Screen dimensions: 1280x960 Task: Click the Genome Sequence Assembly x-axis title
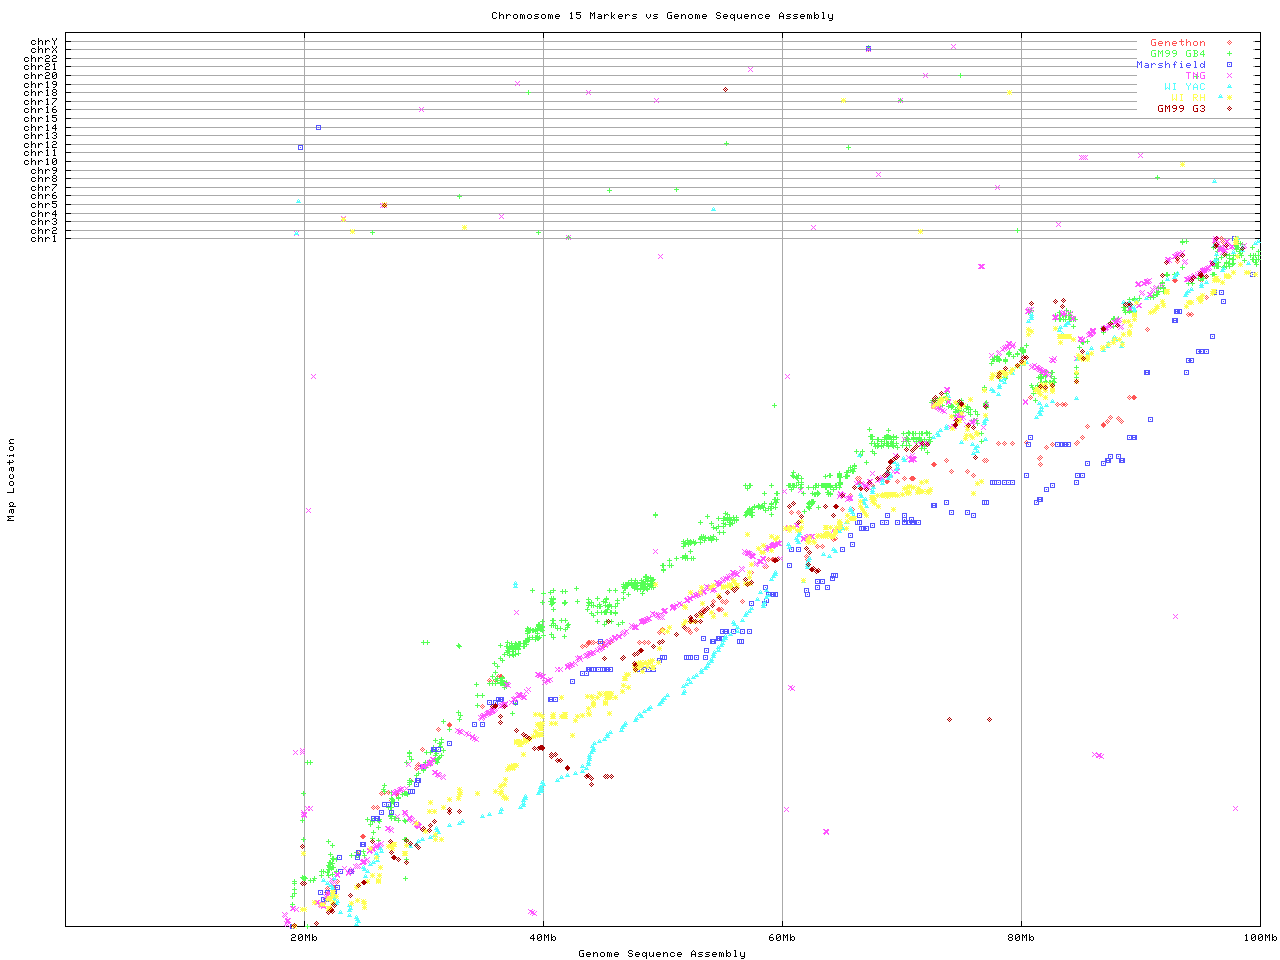tap(662, 954)
